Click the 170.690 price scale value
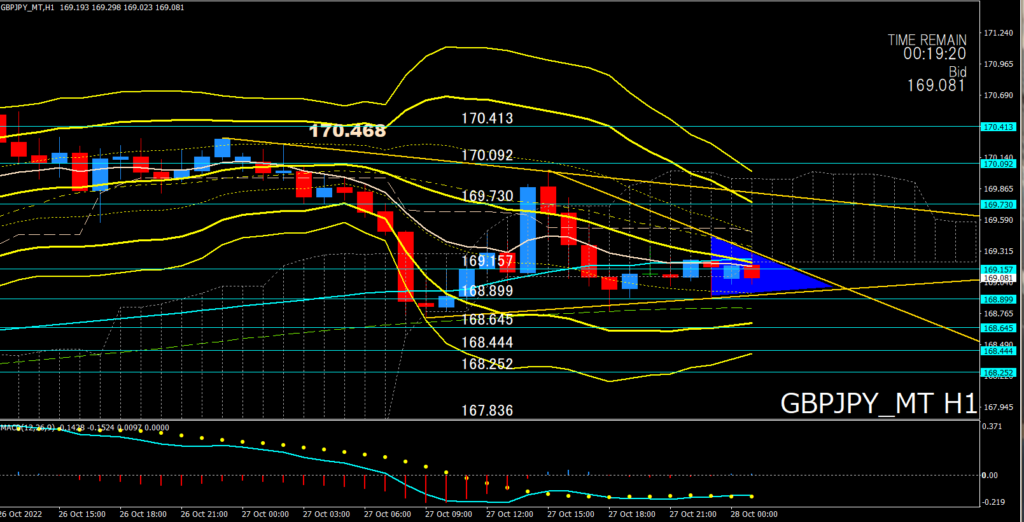The height and width of the screenshot is (522, 1024). pyautogui.click(x=999, y=95)
